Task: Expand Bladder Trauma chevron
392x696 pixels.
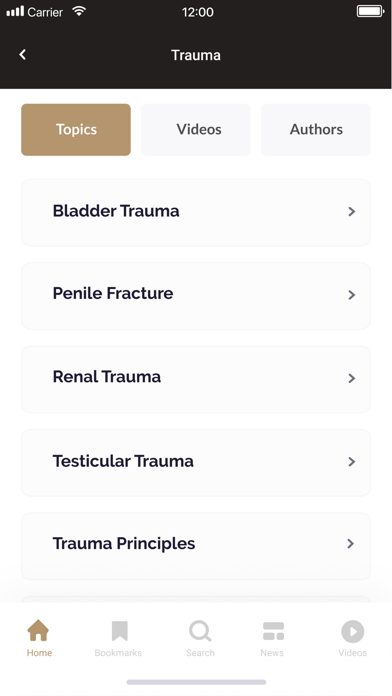Action: [352, 212]
